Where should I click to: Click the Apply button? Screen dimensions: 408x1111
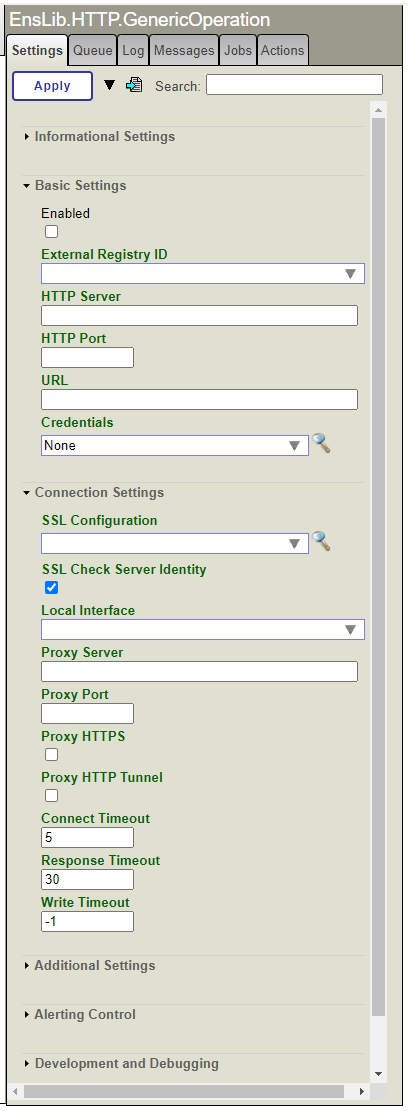(x=52, y=86)
